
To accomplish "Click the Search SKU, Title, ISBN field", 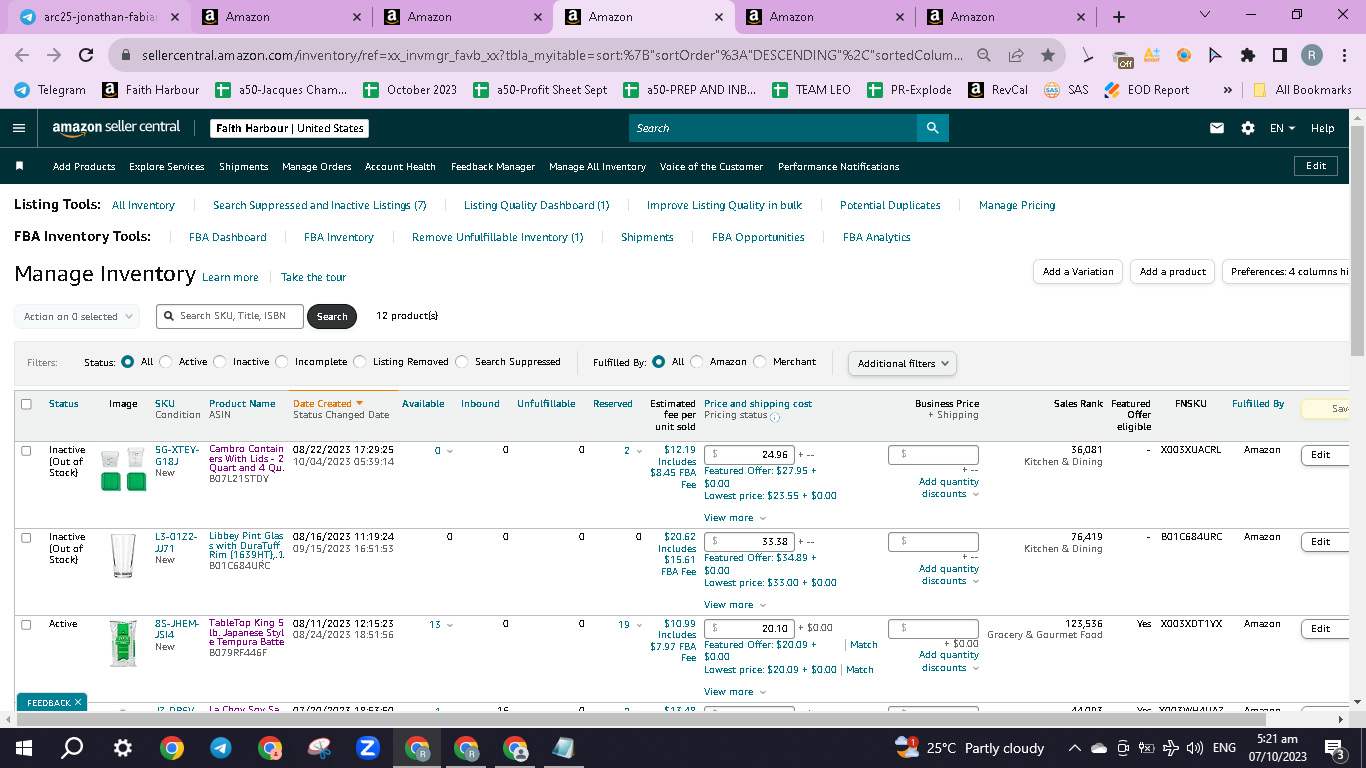I will click(x=229, y=316).
